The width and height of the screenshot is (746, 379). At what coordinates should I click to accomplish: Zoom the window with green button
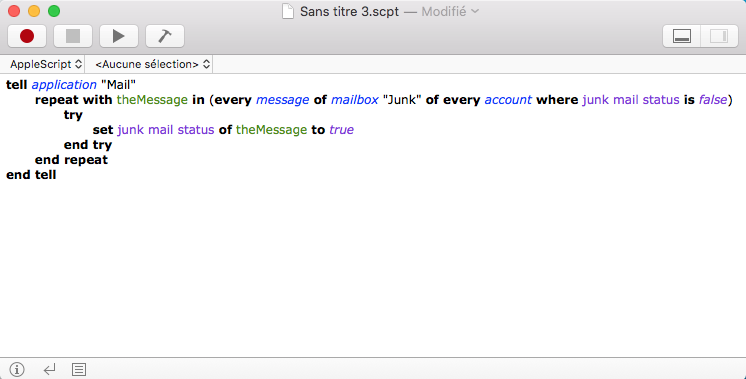[54, 11]
